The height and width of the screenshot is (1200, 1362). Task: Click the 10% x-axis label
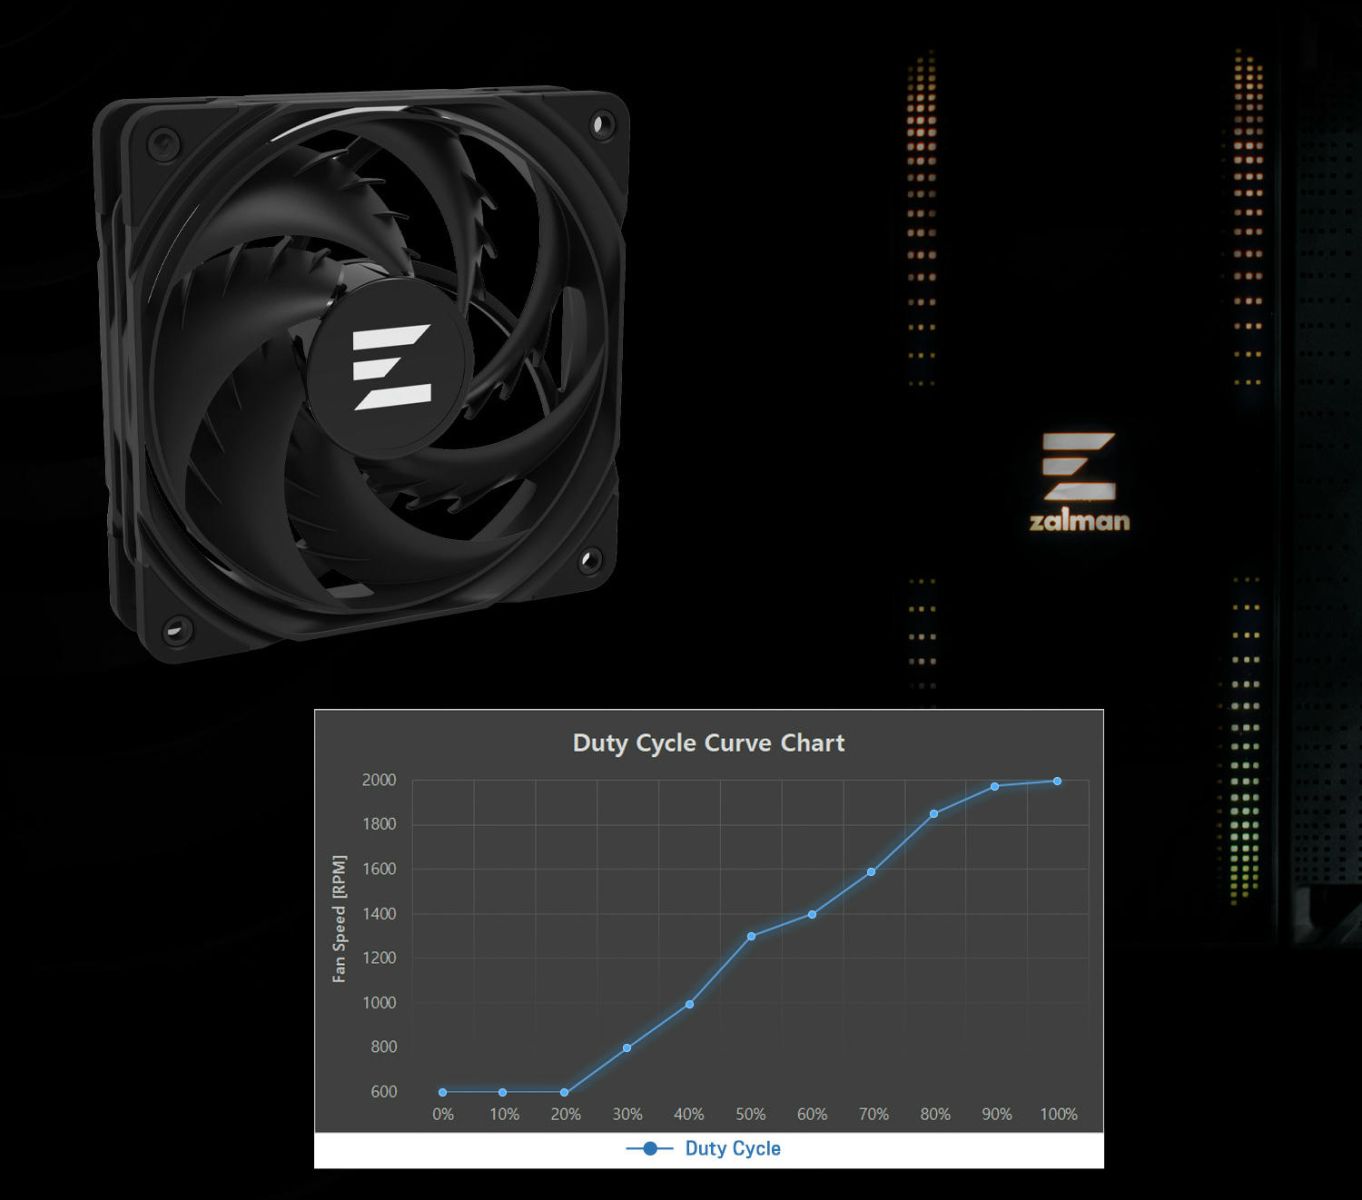504,1114
